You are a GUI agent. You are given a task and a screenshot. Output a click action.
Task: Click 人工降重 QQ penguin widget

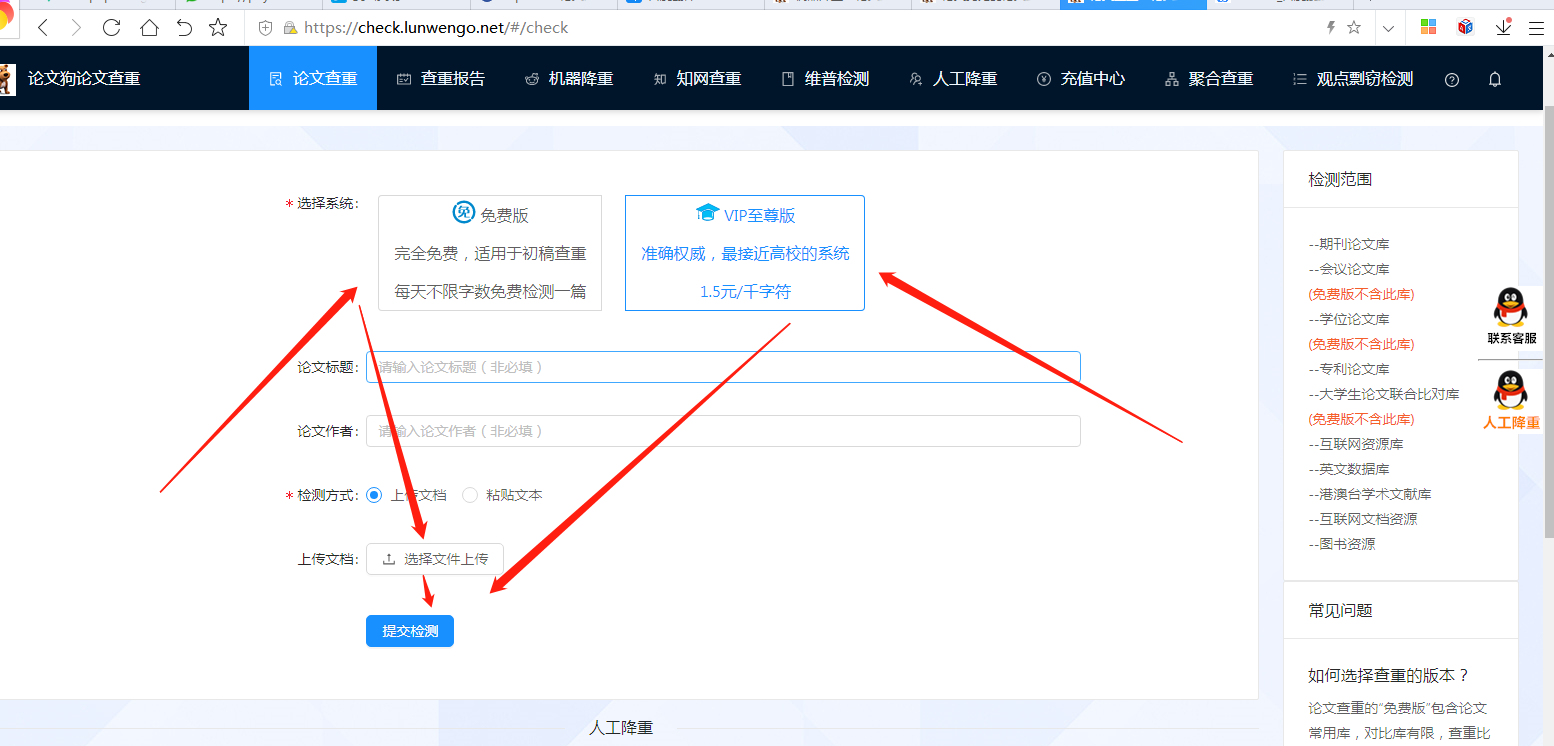click(1511, 400)
